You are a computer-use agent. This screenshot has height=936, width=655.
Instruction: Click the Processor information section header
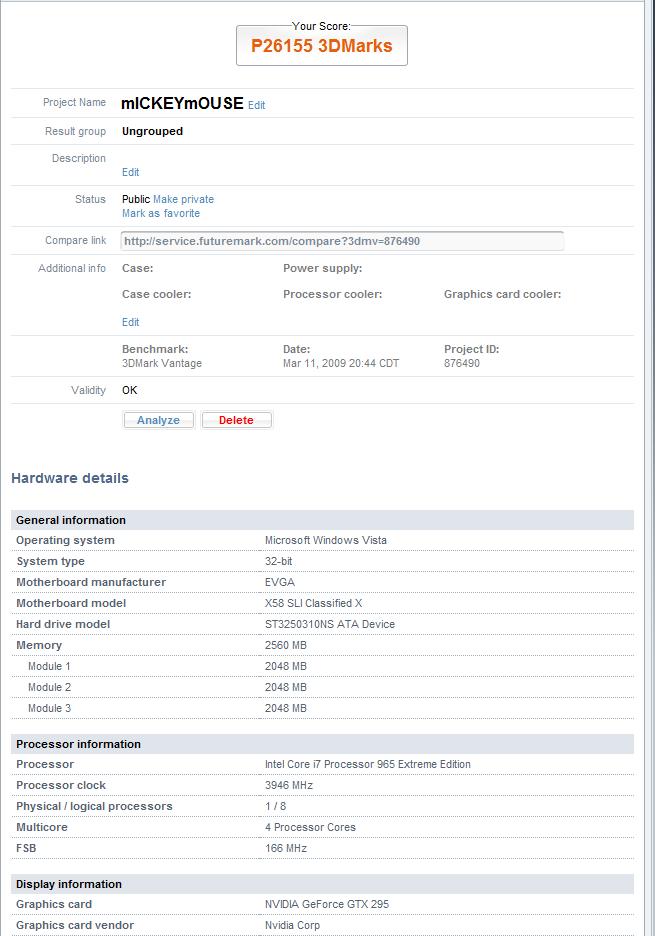322,744
